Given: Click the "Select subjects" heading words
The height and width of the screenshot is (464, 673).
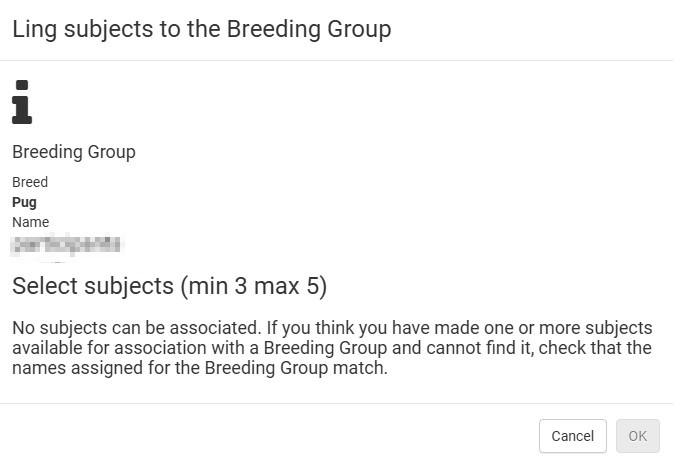Looking at the screenshot, I should [x=93, y=287].
